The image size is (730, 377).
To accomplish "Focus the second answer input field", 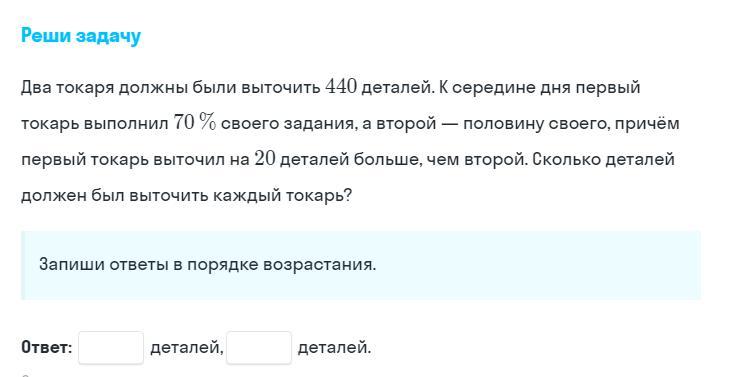I will (259, 347).
